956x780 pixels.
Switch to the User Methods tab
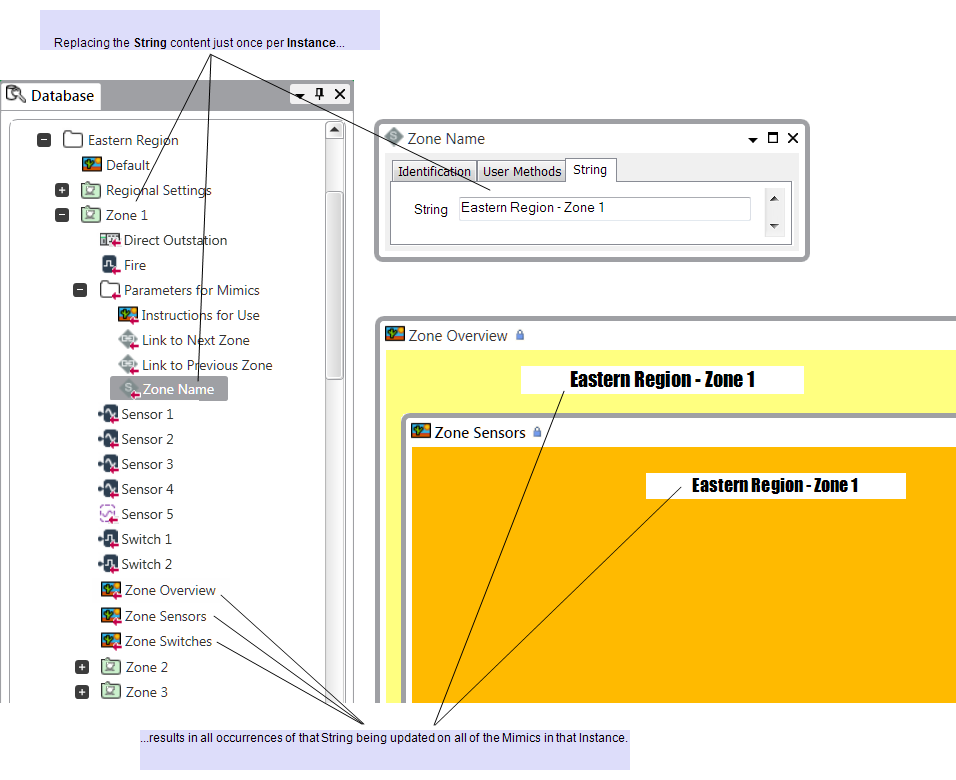click(522, 171)
